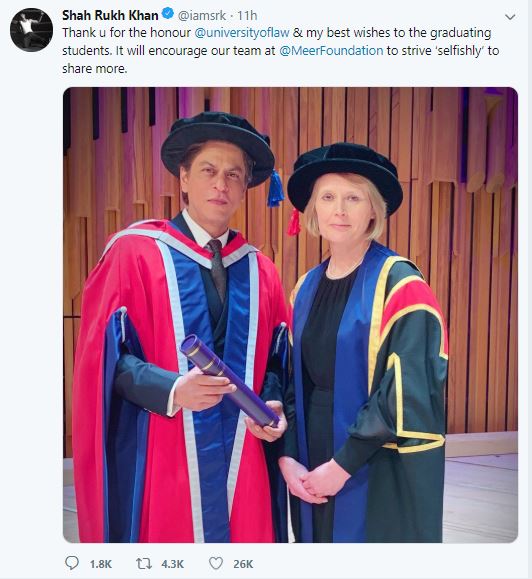Open the @universityoflaw mention
532x579 pixels.
point(241,33)
